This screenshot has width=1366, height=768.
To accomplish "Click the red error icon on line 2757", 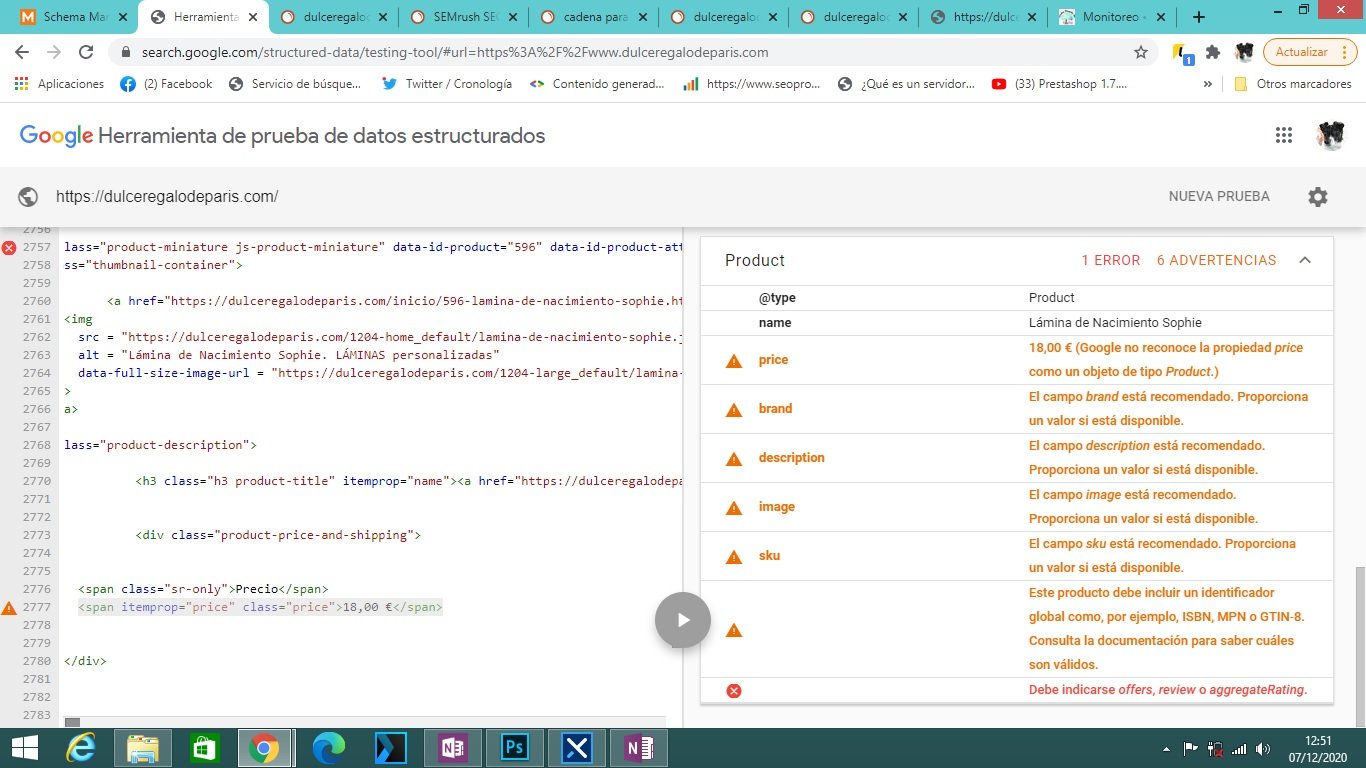I will [x=9, y=247].
